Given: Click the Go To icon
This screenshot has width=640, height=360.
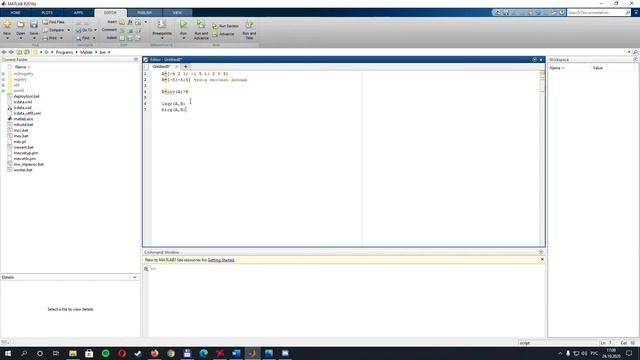Looking at the screenshot, I should tap(78, 30).
